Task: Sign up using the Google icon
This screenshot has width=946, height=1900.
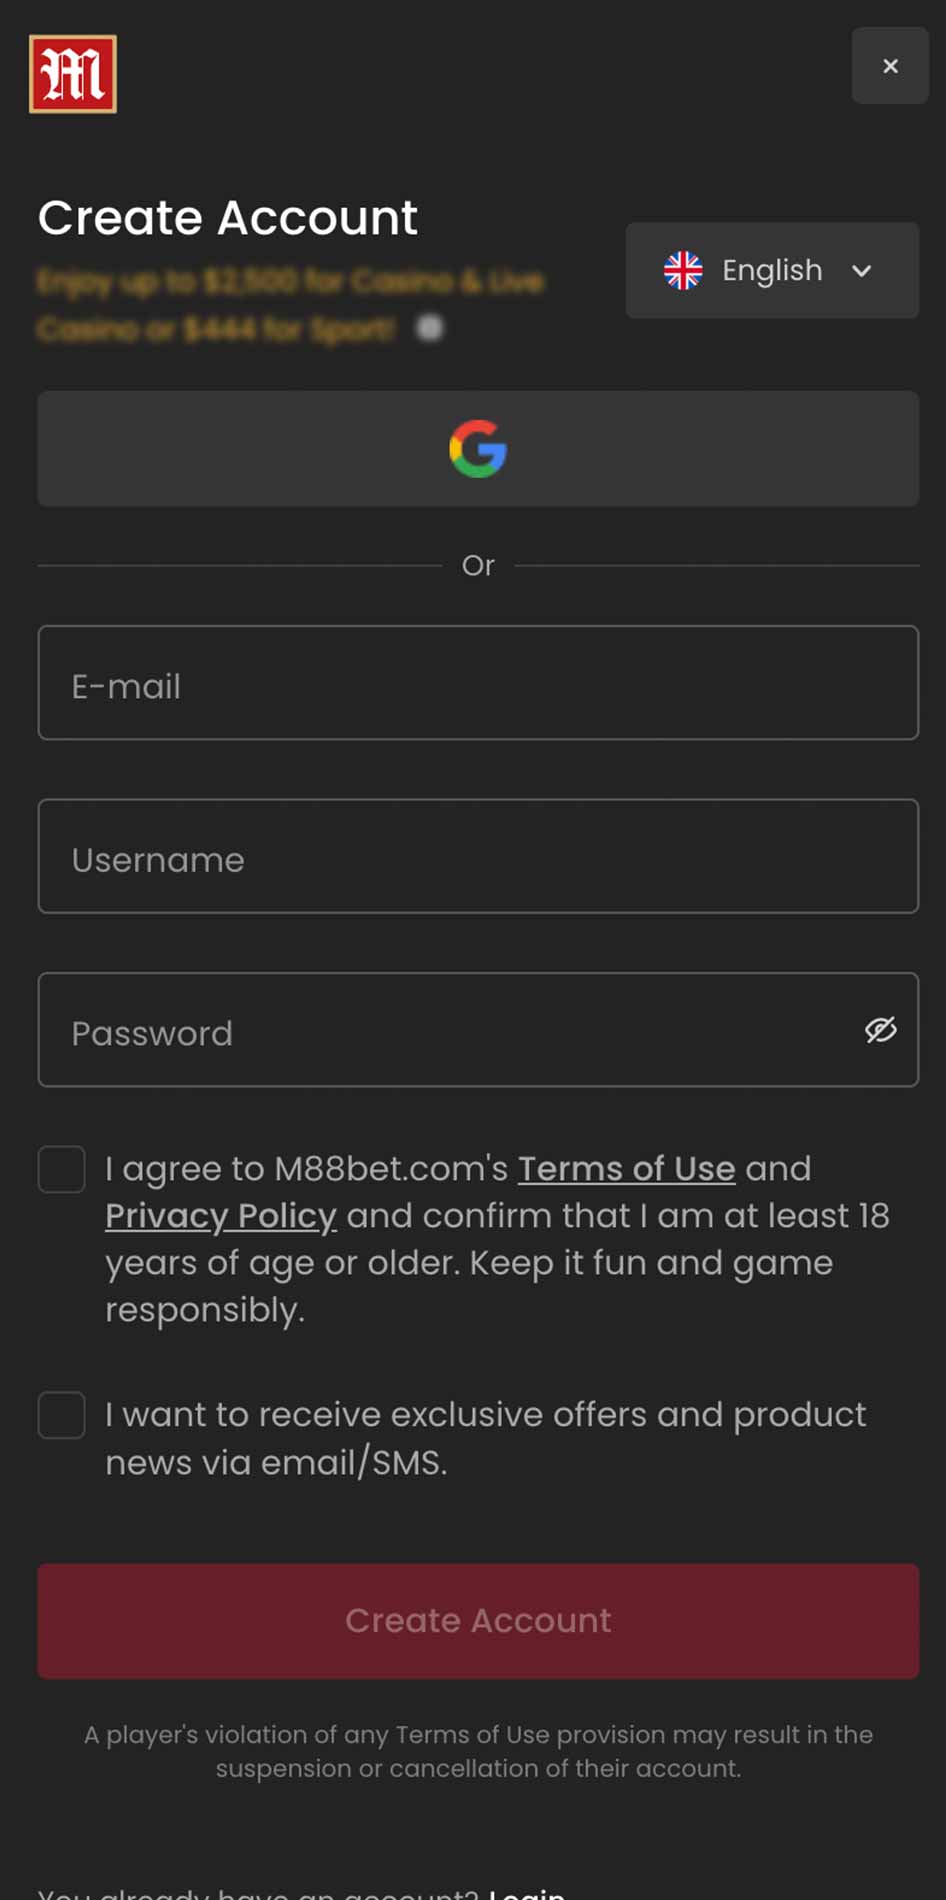Action: [x=478, y=448]
